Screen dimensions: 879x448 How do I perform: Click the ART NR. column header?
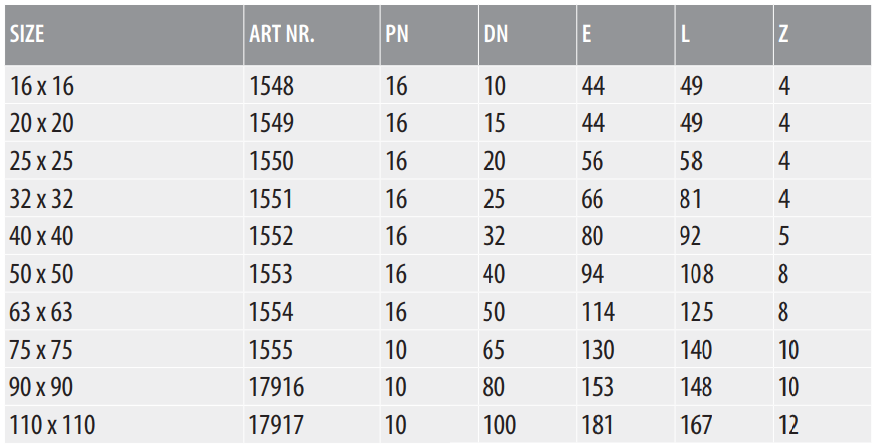pos(312,35)
